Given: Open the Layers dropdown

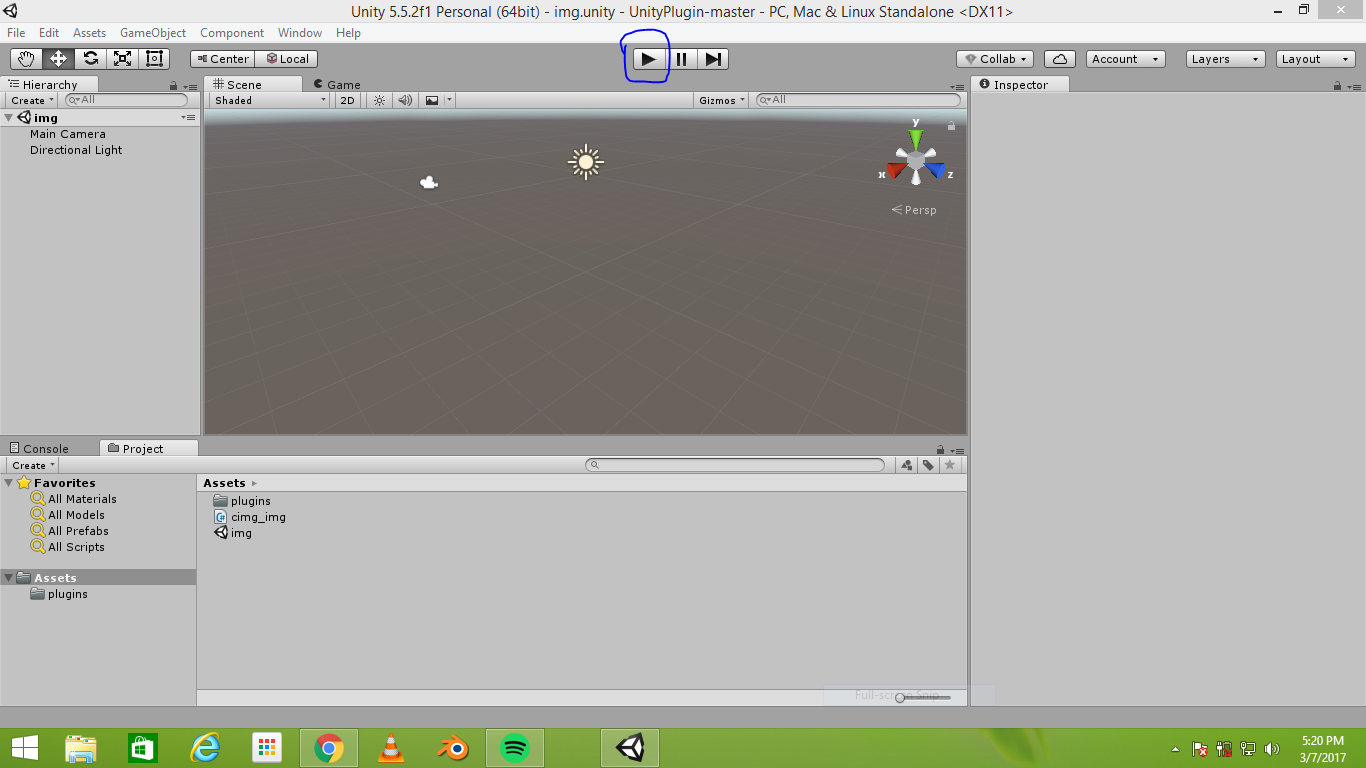Looking at the screenshot, I should click(x=1226, y=59).
